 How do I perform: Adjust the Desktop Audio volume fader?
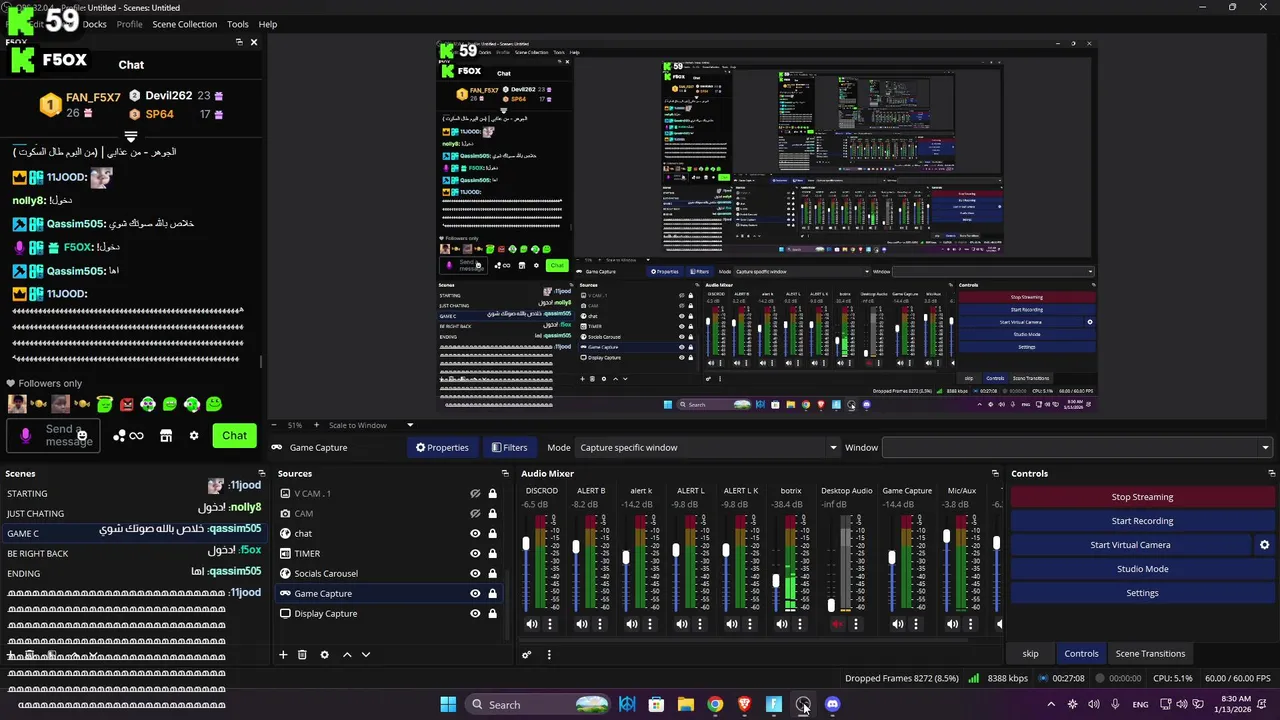point(831,605)
